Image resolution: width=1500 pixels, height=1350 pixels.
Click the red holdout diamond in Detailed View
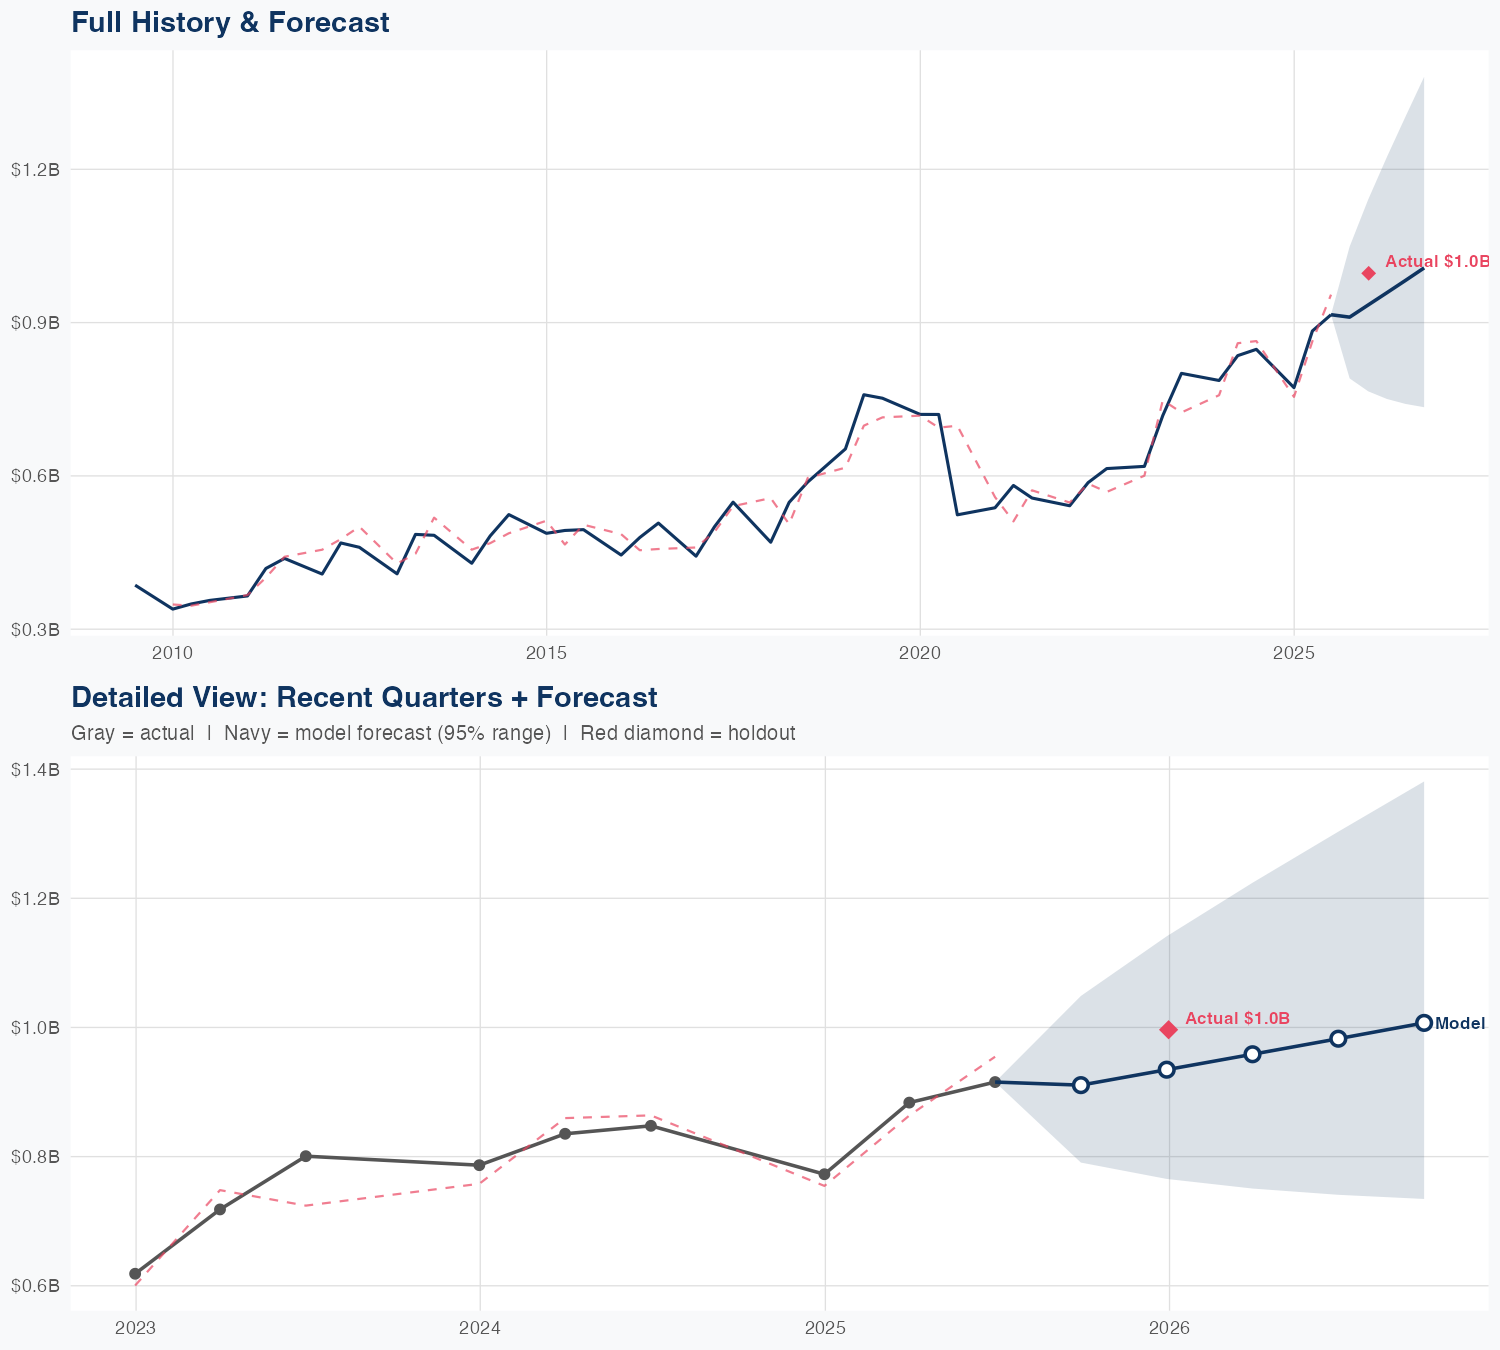pyautogui.click(x=1167, y=1029)
